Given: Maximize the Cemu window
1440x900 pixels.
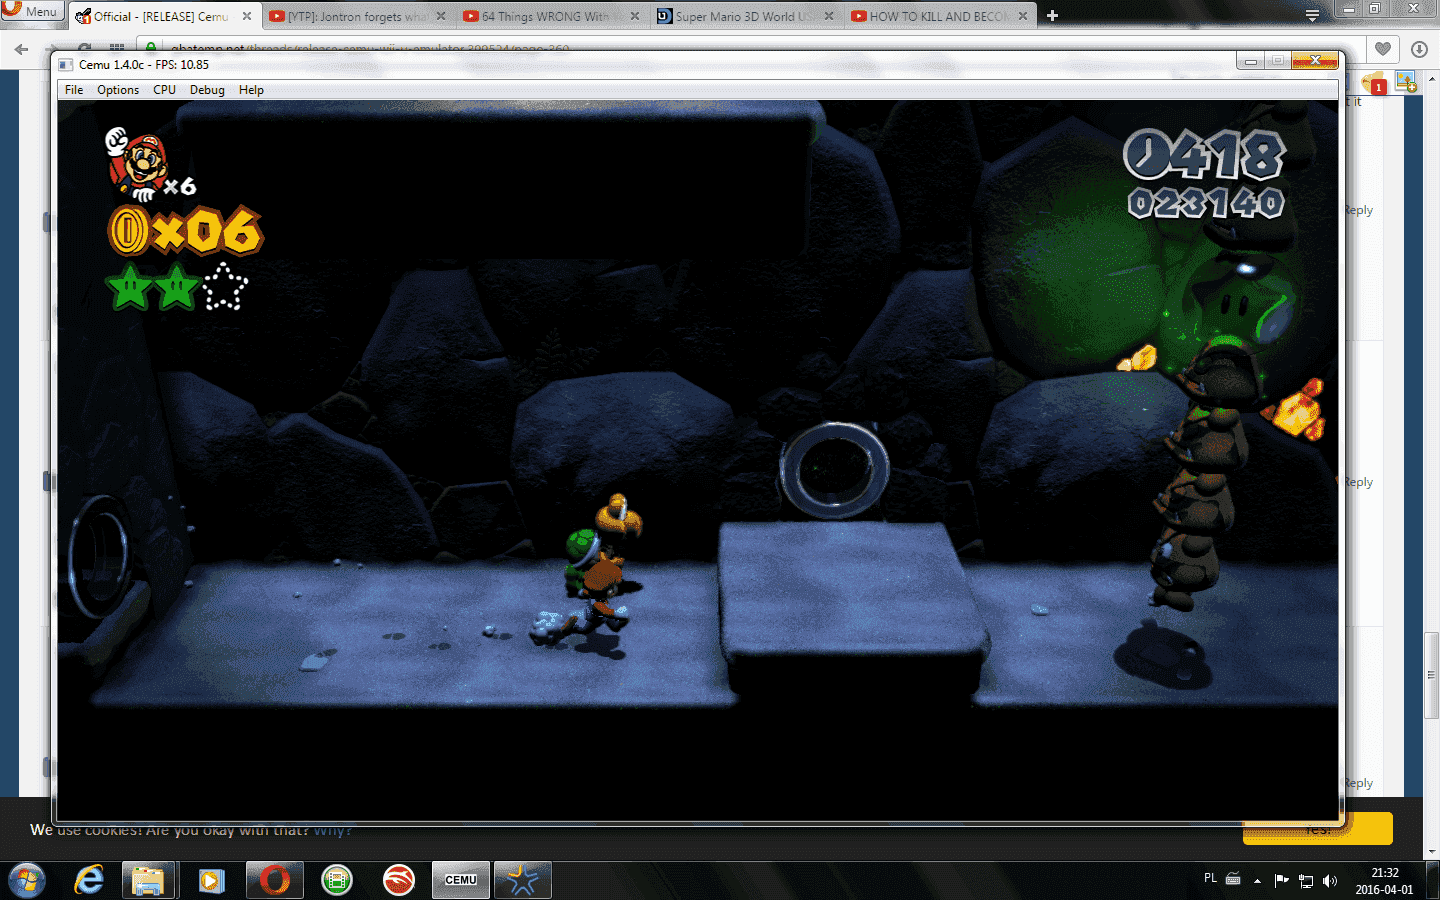Looking at the screenshot, I should point(1278,61).
